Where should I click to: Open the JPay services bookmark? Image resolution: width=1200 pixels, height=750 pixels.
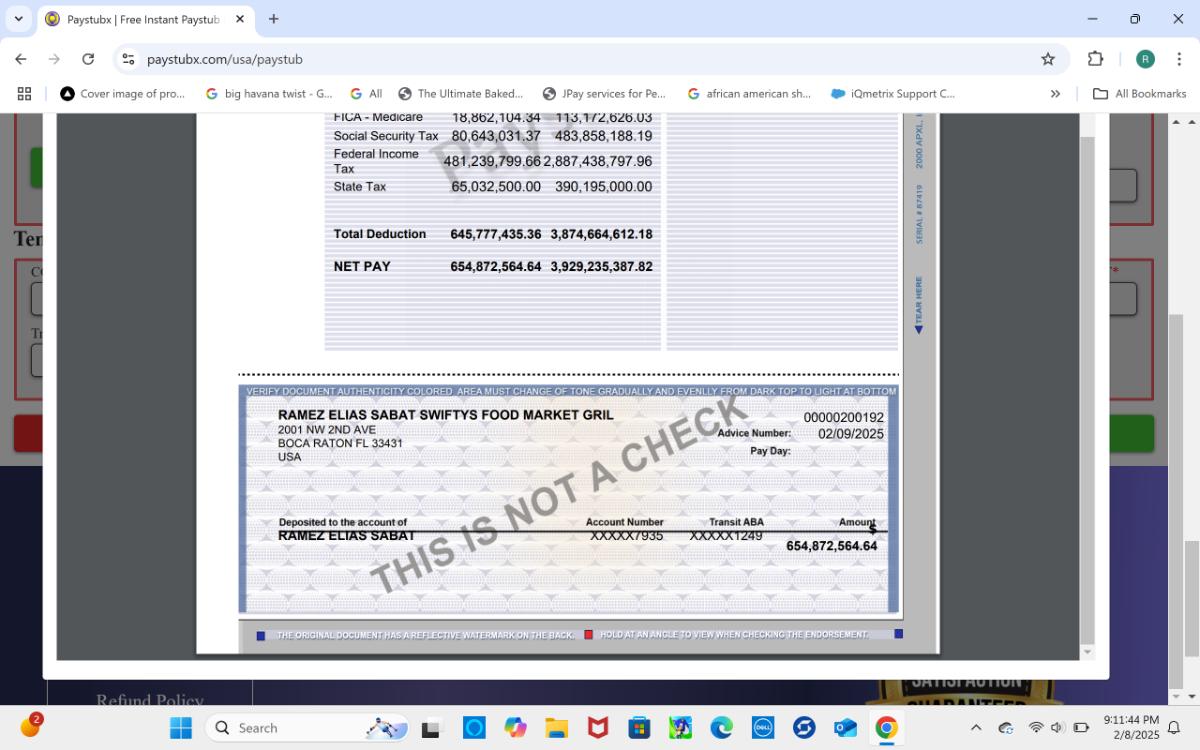pyautogui.click(x=604, y=94)
